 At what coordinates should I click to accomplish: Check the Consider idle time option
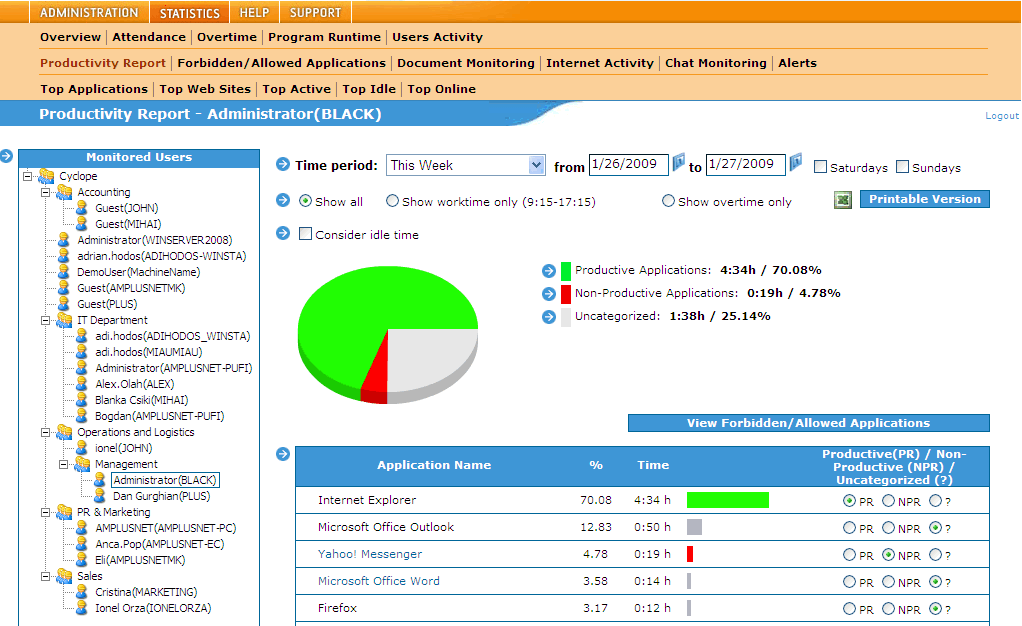(x=306, y=235)
